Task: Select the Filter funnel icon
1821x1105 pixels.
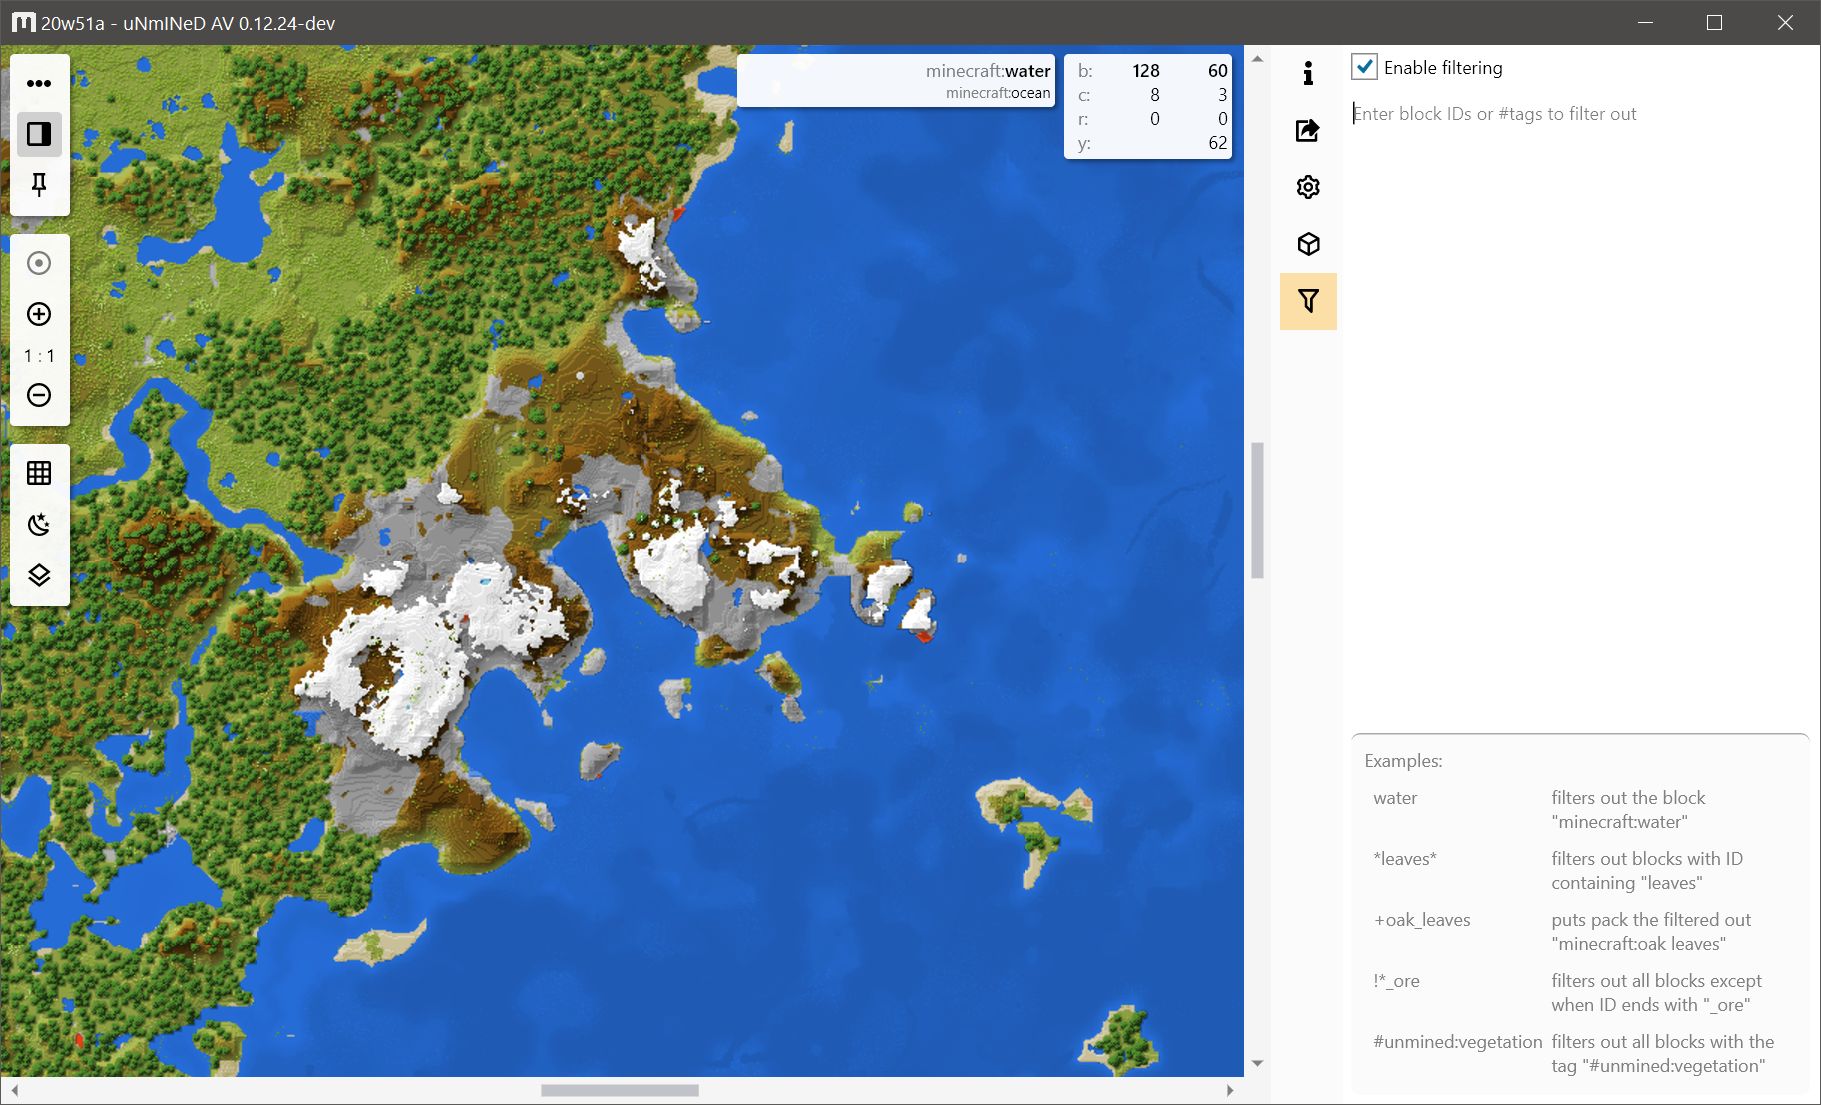Action: pyautogui.click(x=1309, y=300)
